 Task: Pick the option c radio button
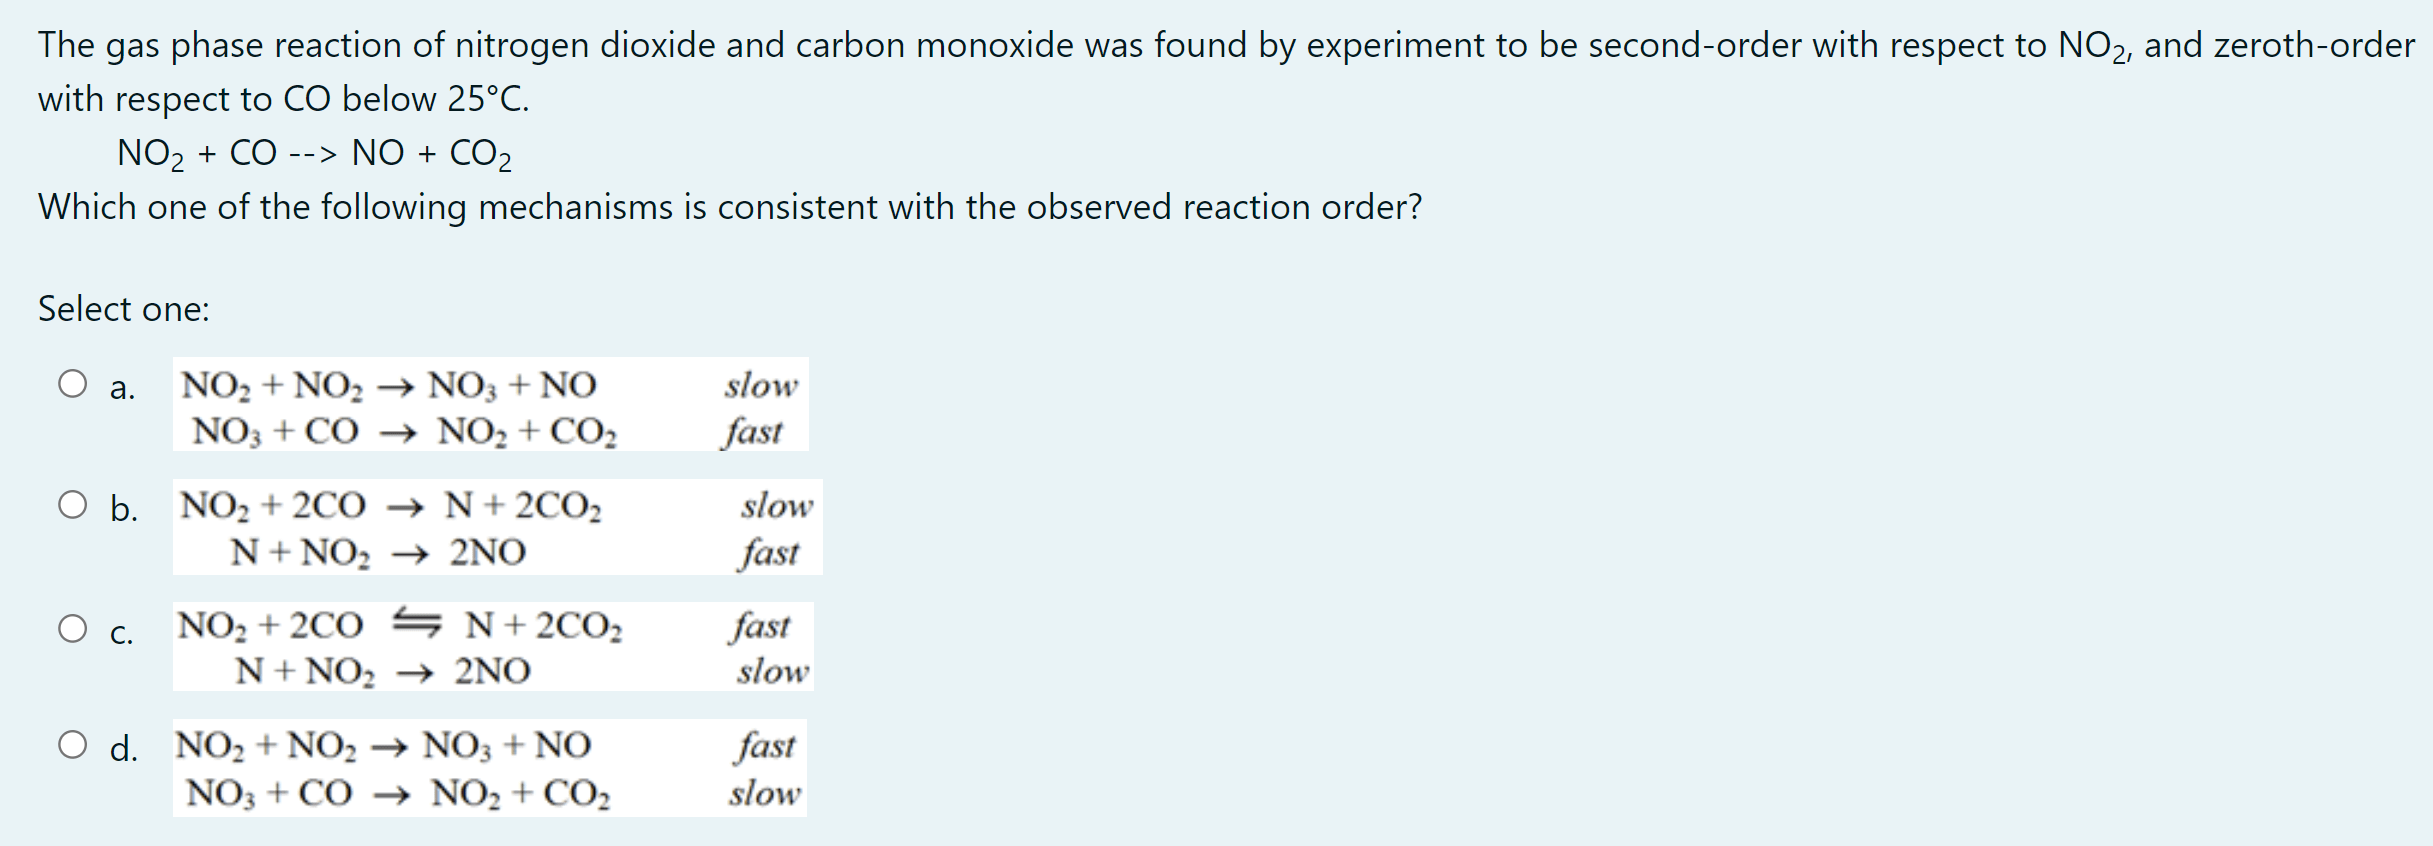pyautogui.click(x=72, y=629)
